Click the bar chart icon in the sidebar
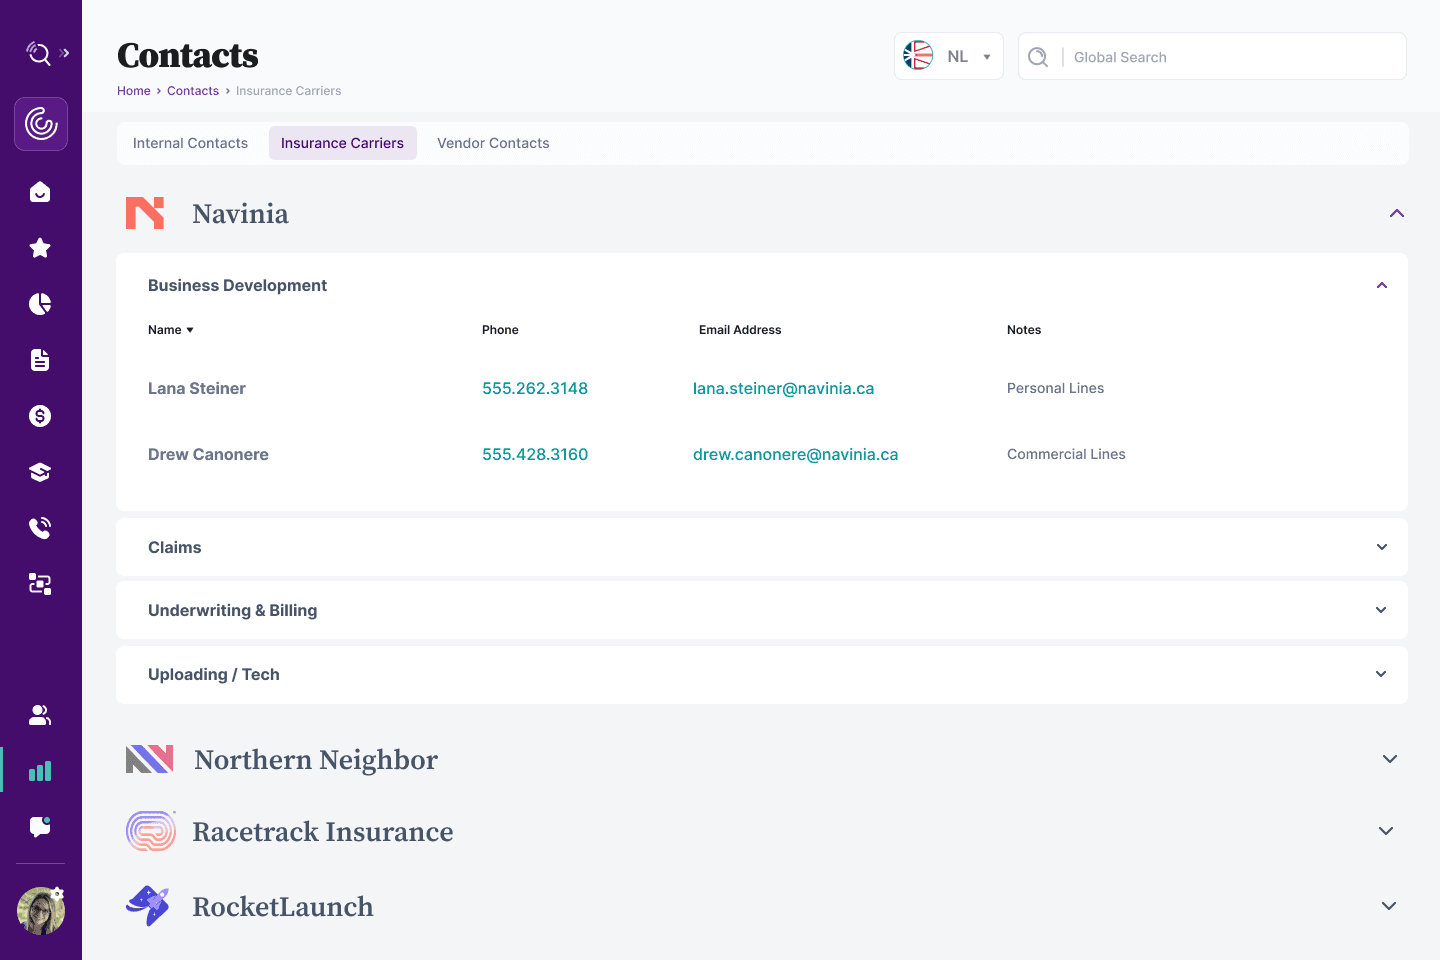 [40, 771]
